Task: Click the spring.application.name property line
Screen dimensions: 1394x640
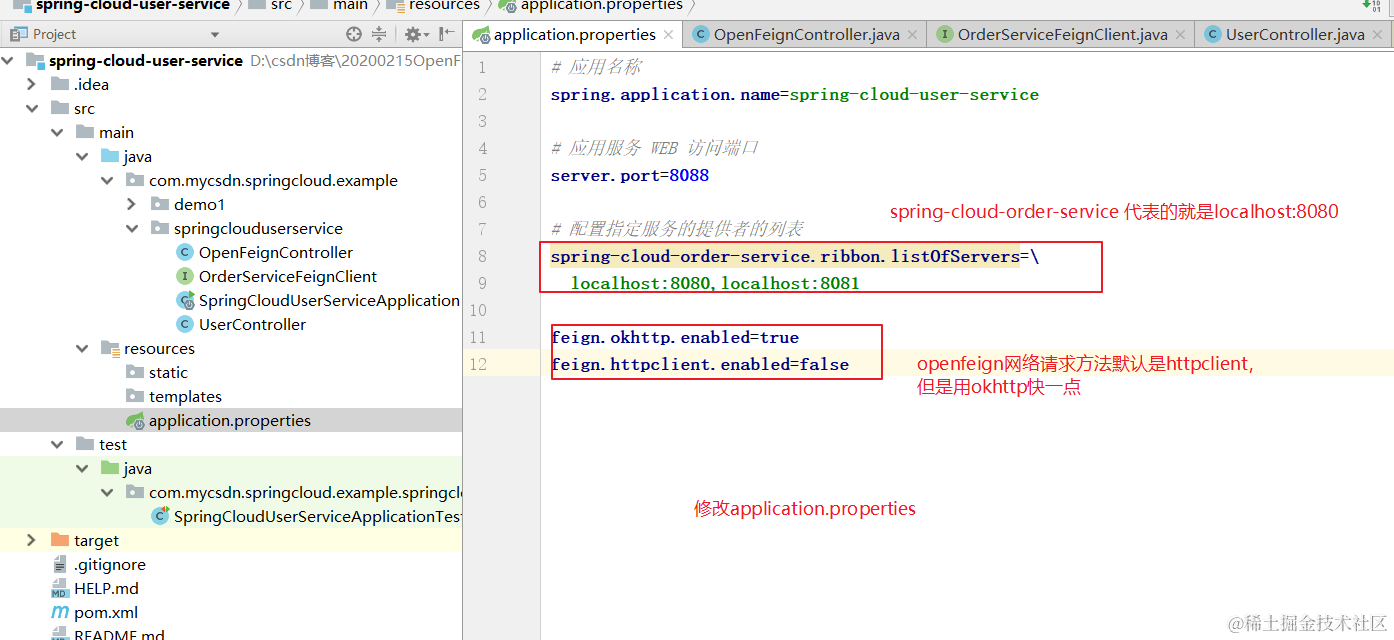Action: click(794, 94)
